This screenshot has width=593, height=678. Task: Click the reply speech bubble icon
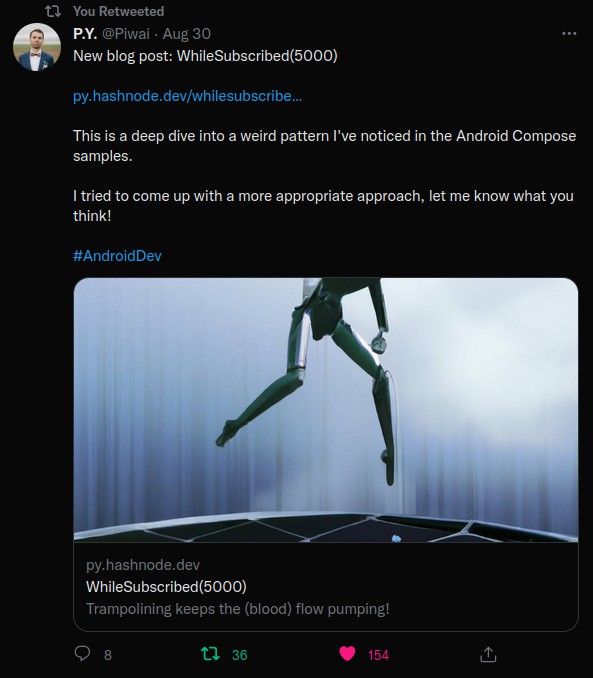point(82,654)
